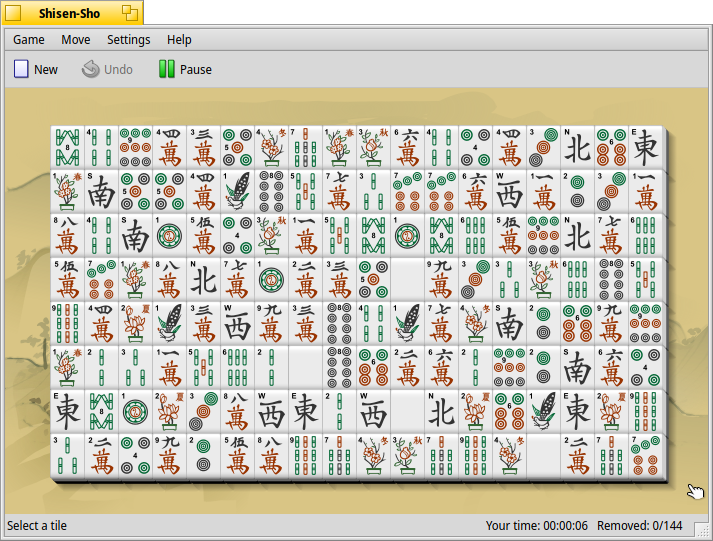Select the North wind tile in seventh row

442,412
